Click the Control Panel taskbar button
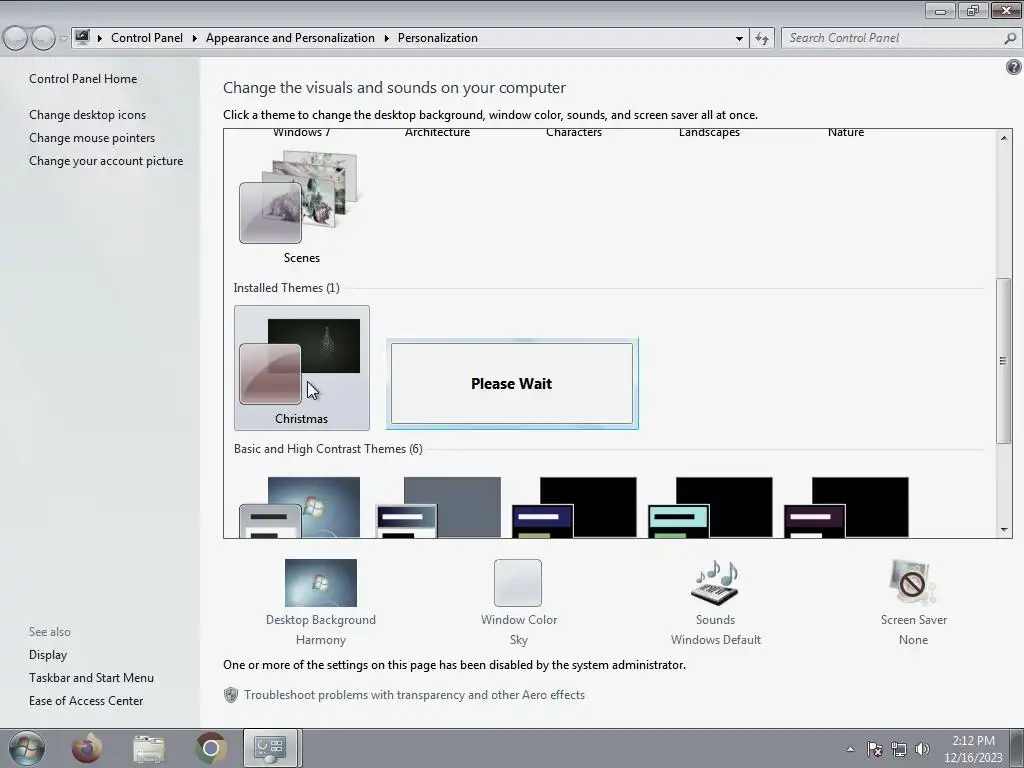 pos(270,748)
